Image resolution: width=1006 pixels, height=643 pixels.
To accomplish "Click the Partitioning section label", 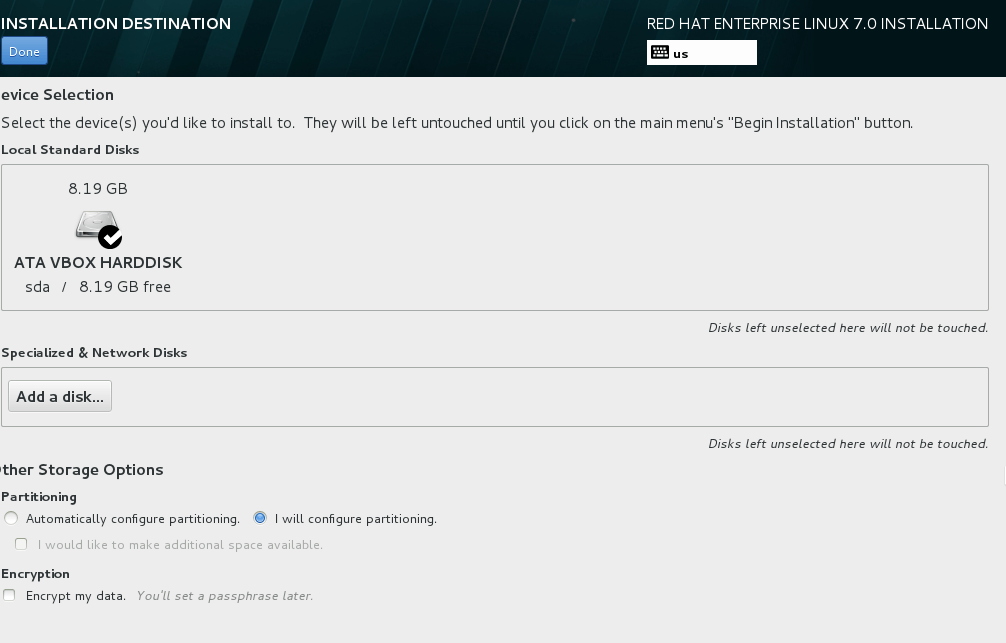I will (x=38, y=497).
